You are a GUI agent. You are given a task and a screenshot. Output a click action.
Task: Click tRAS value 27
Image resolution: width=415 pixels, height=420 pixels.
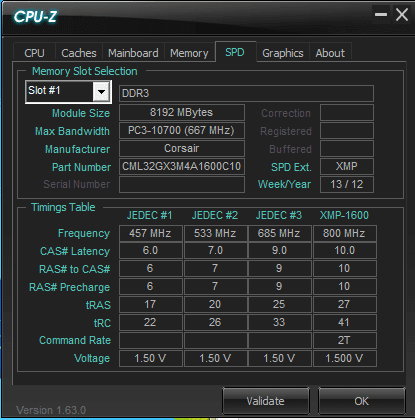345,304
